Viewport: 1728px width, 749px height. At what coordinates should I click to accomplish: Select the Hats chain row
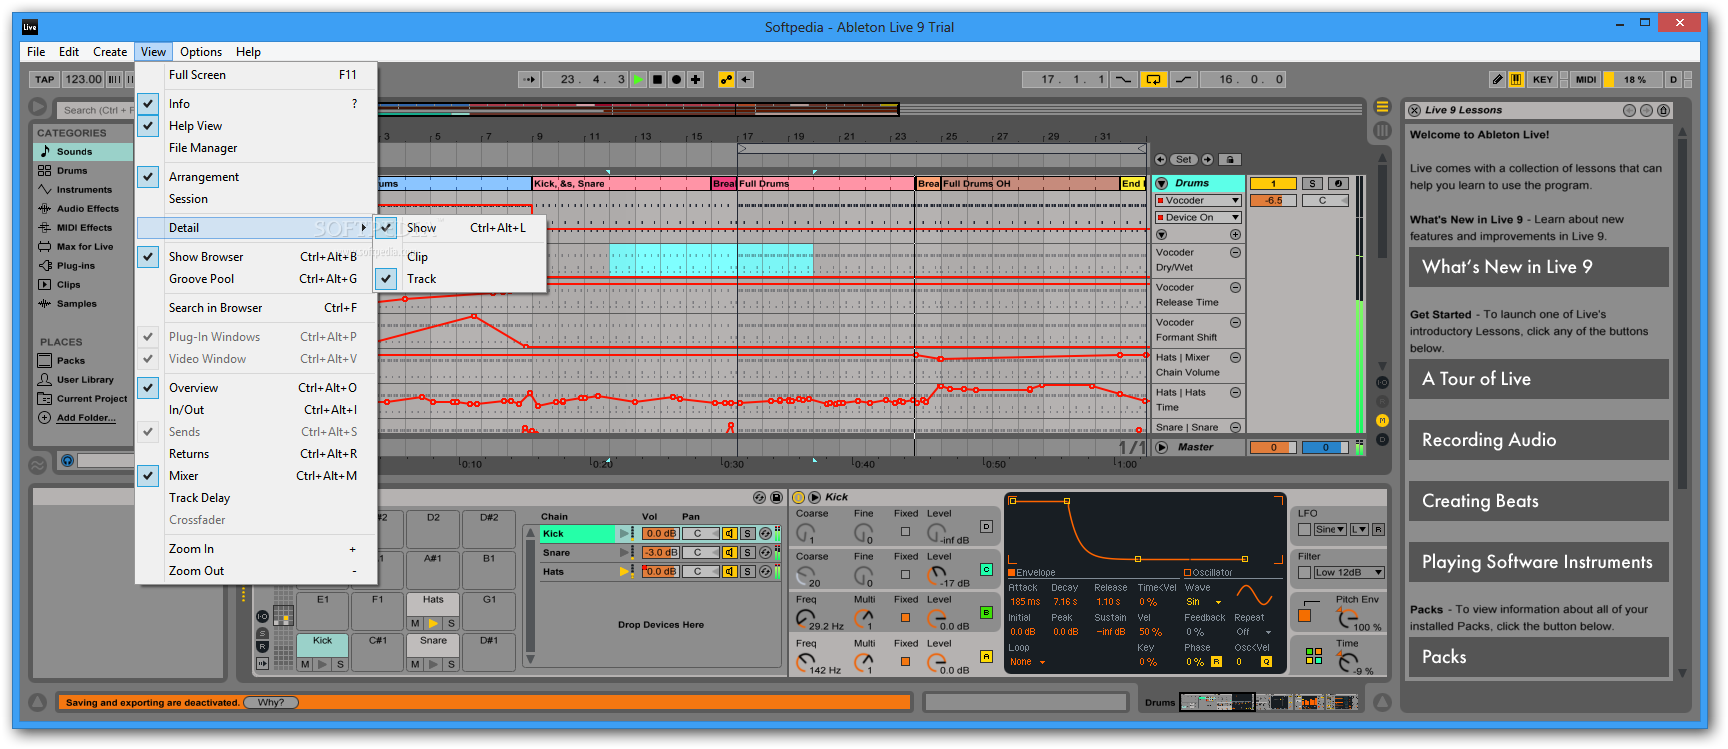pyautogui.click(x=578, y=572)
